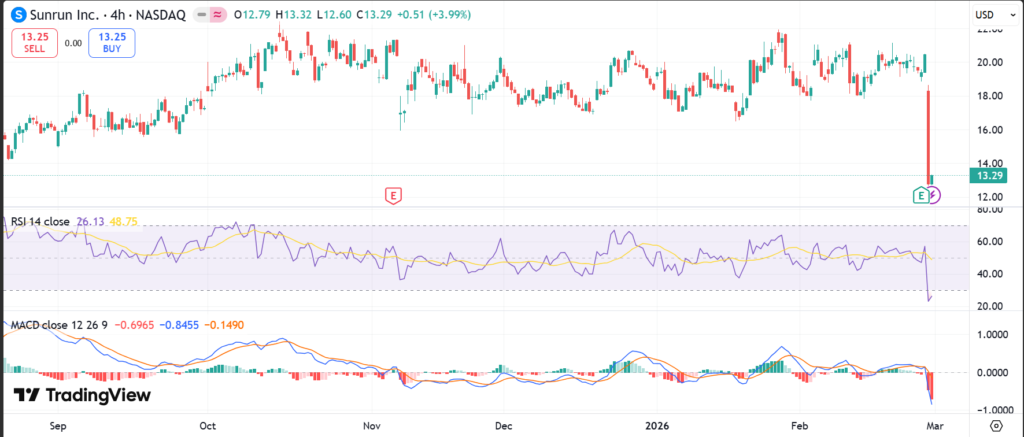Open the green earnings marker near March
This screenshot has height=437, width=1024.
920,195
